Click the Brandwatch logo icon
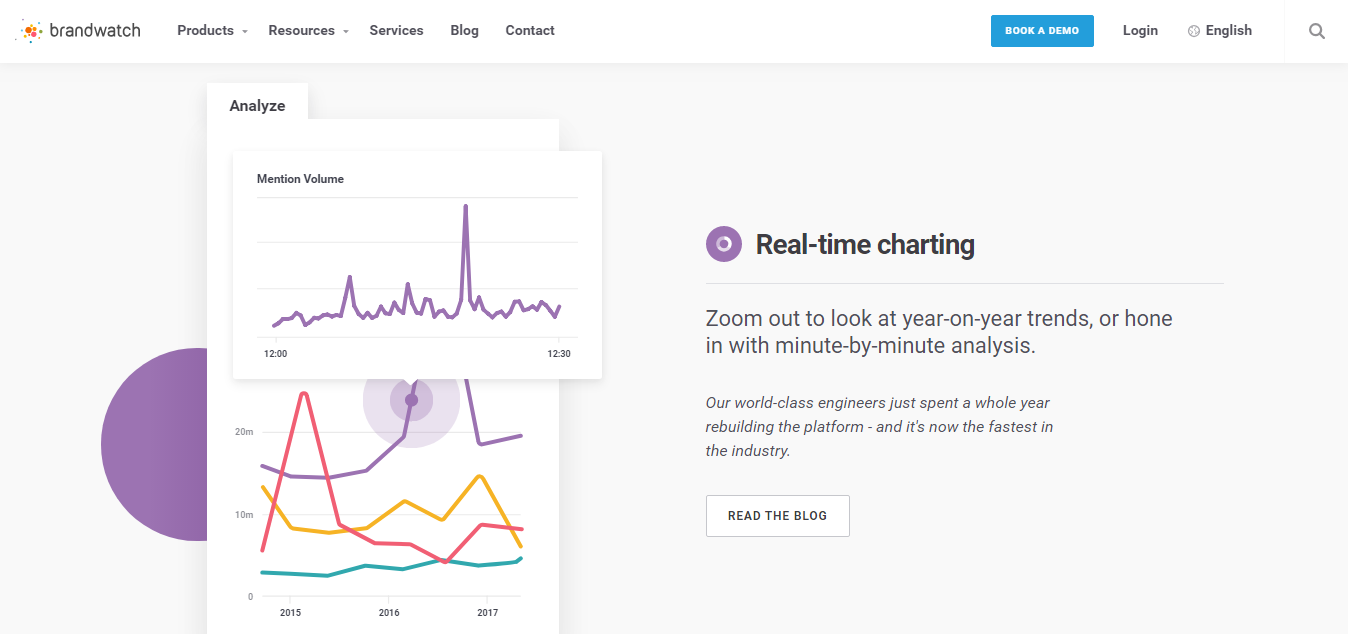 pos(31,31)
